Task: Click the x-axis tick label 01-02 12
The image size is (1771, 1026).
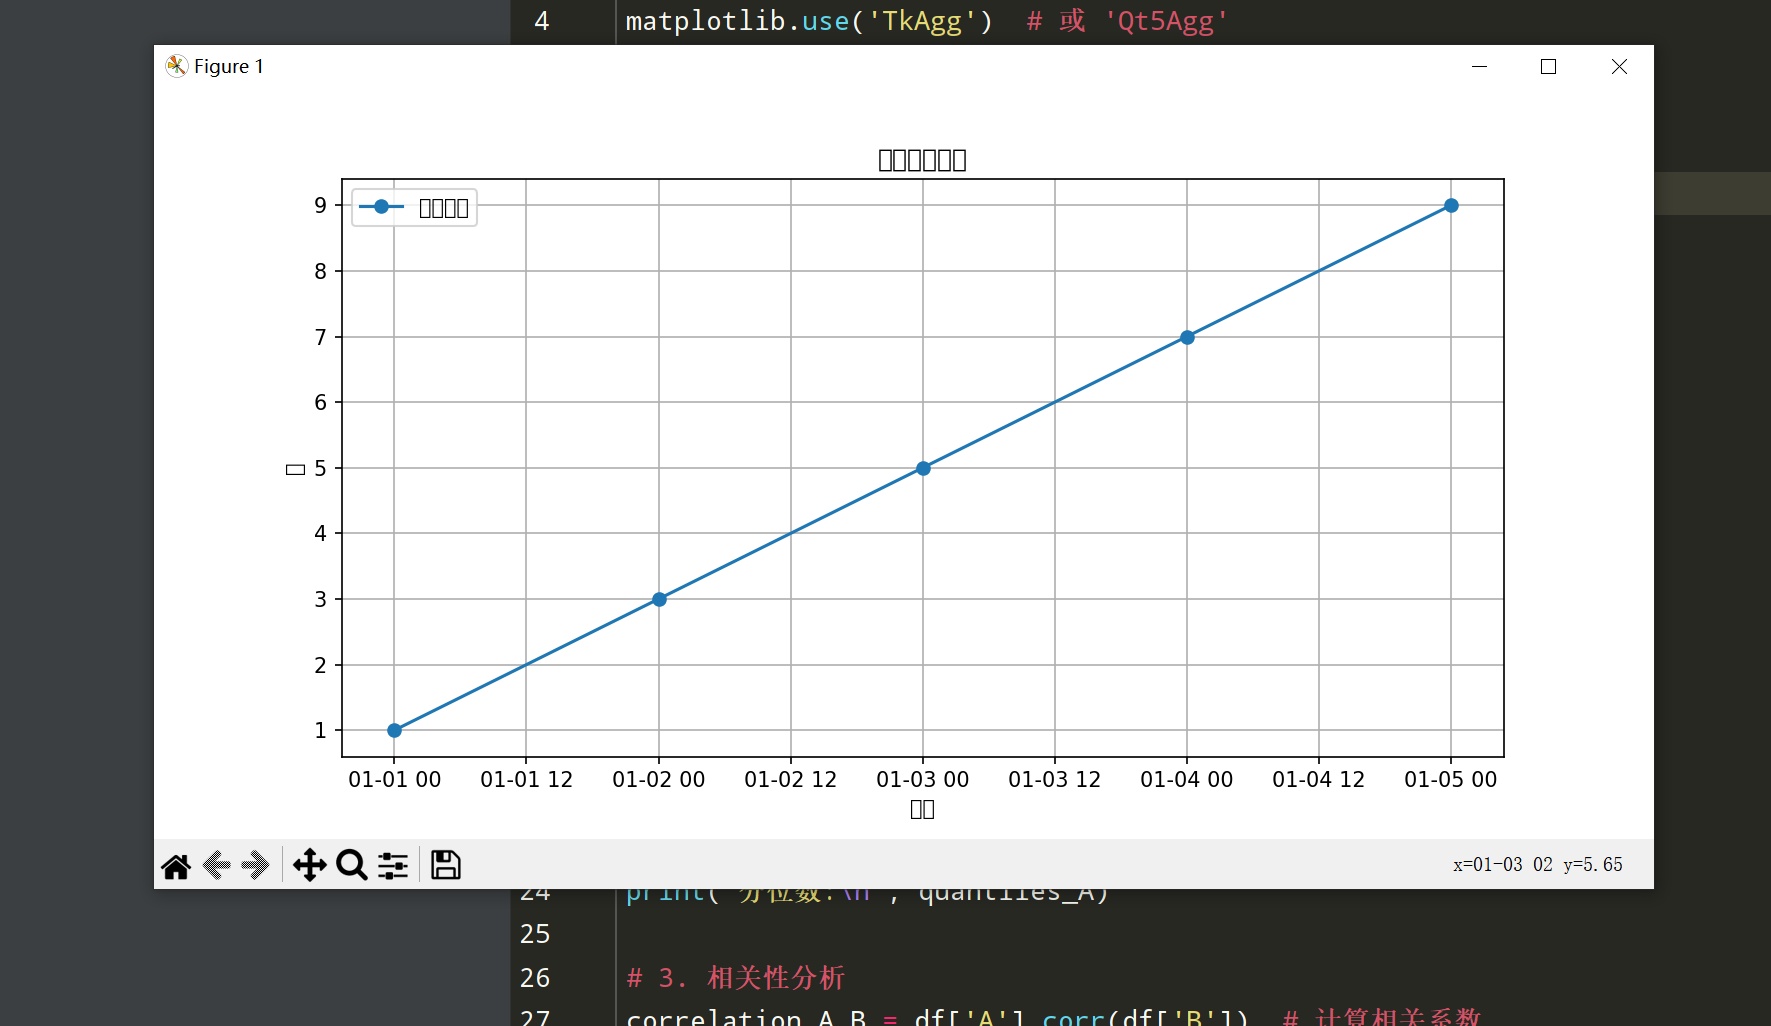Action: [x=790, y=780]
